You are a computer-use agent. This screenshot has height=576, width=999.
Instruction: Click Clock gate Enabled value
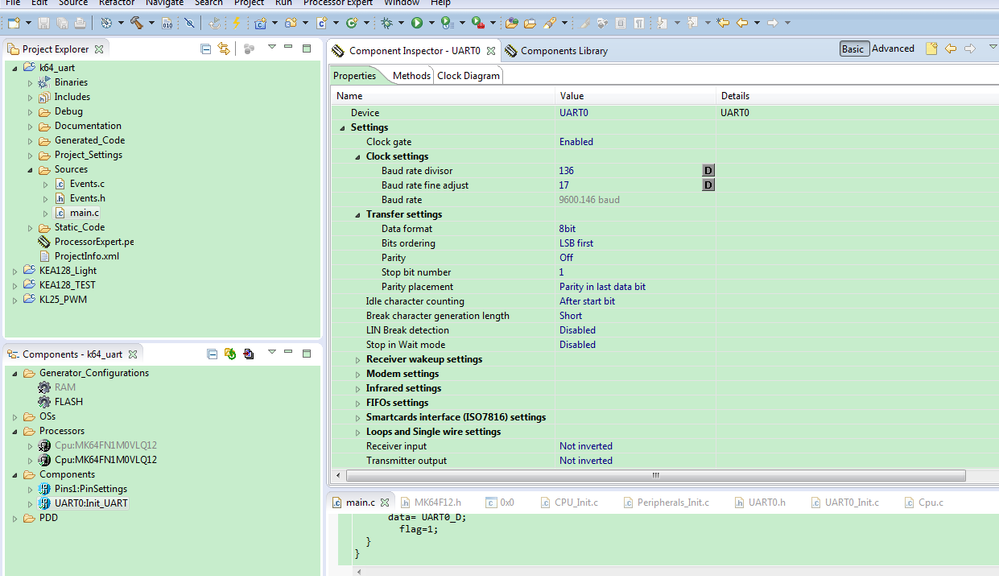click(576, 141)
